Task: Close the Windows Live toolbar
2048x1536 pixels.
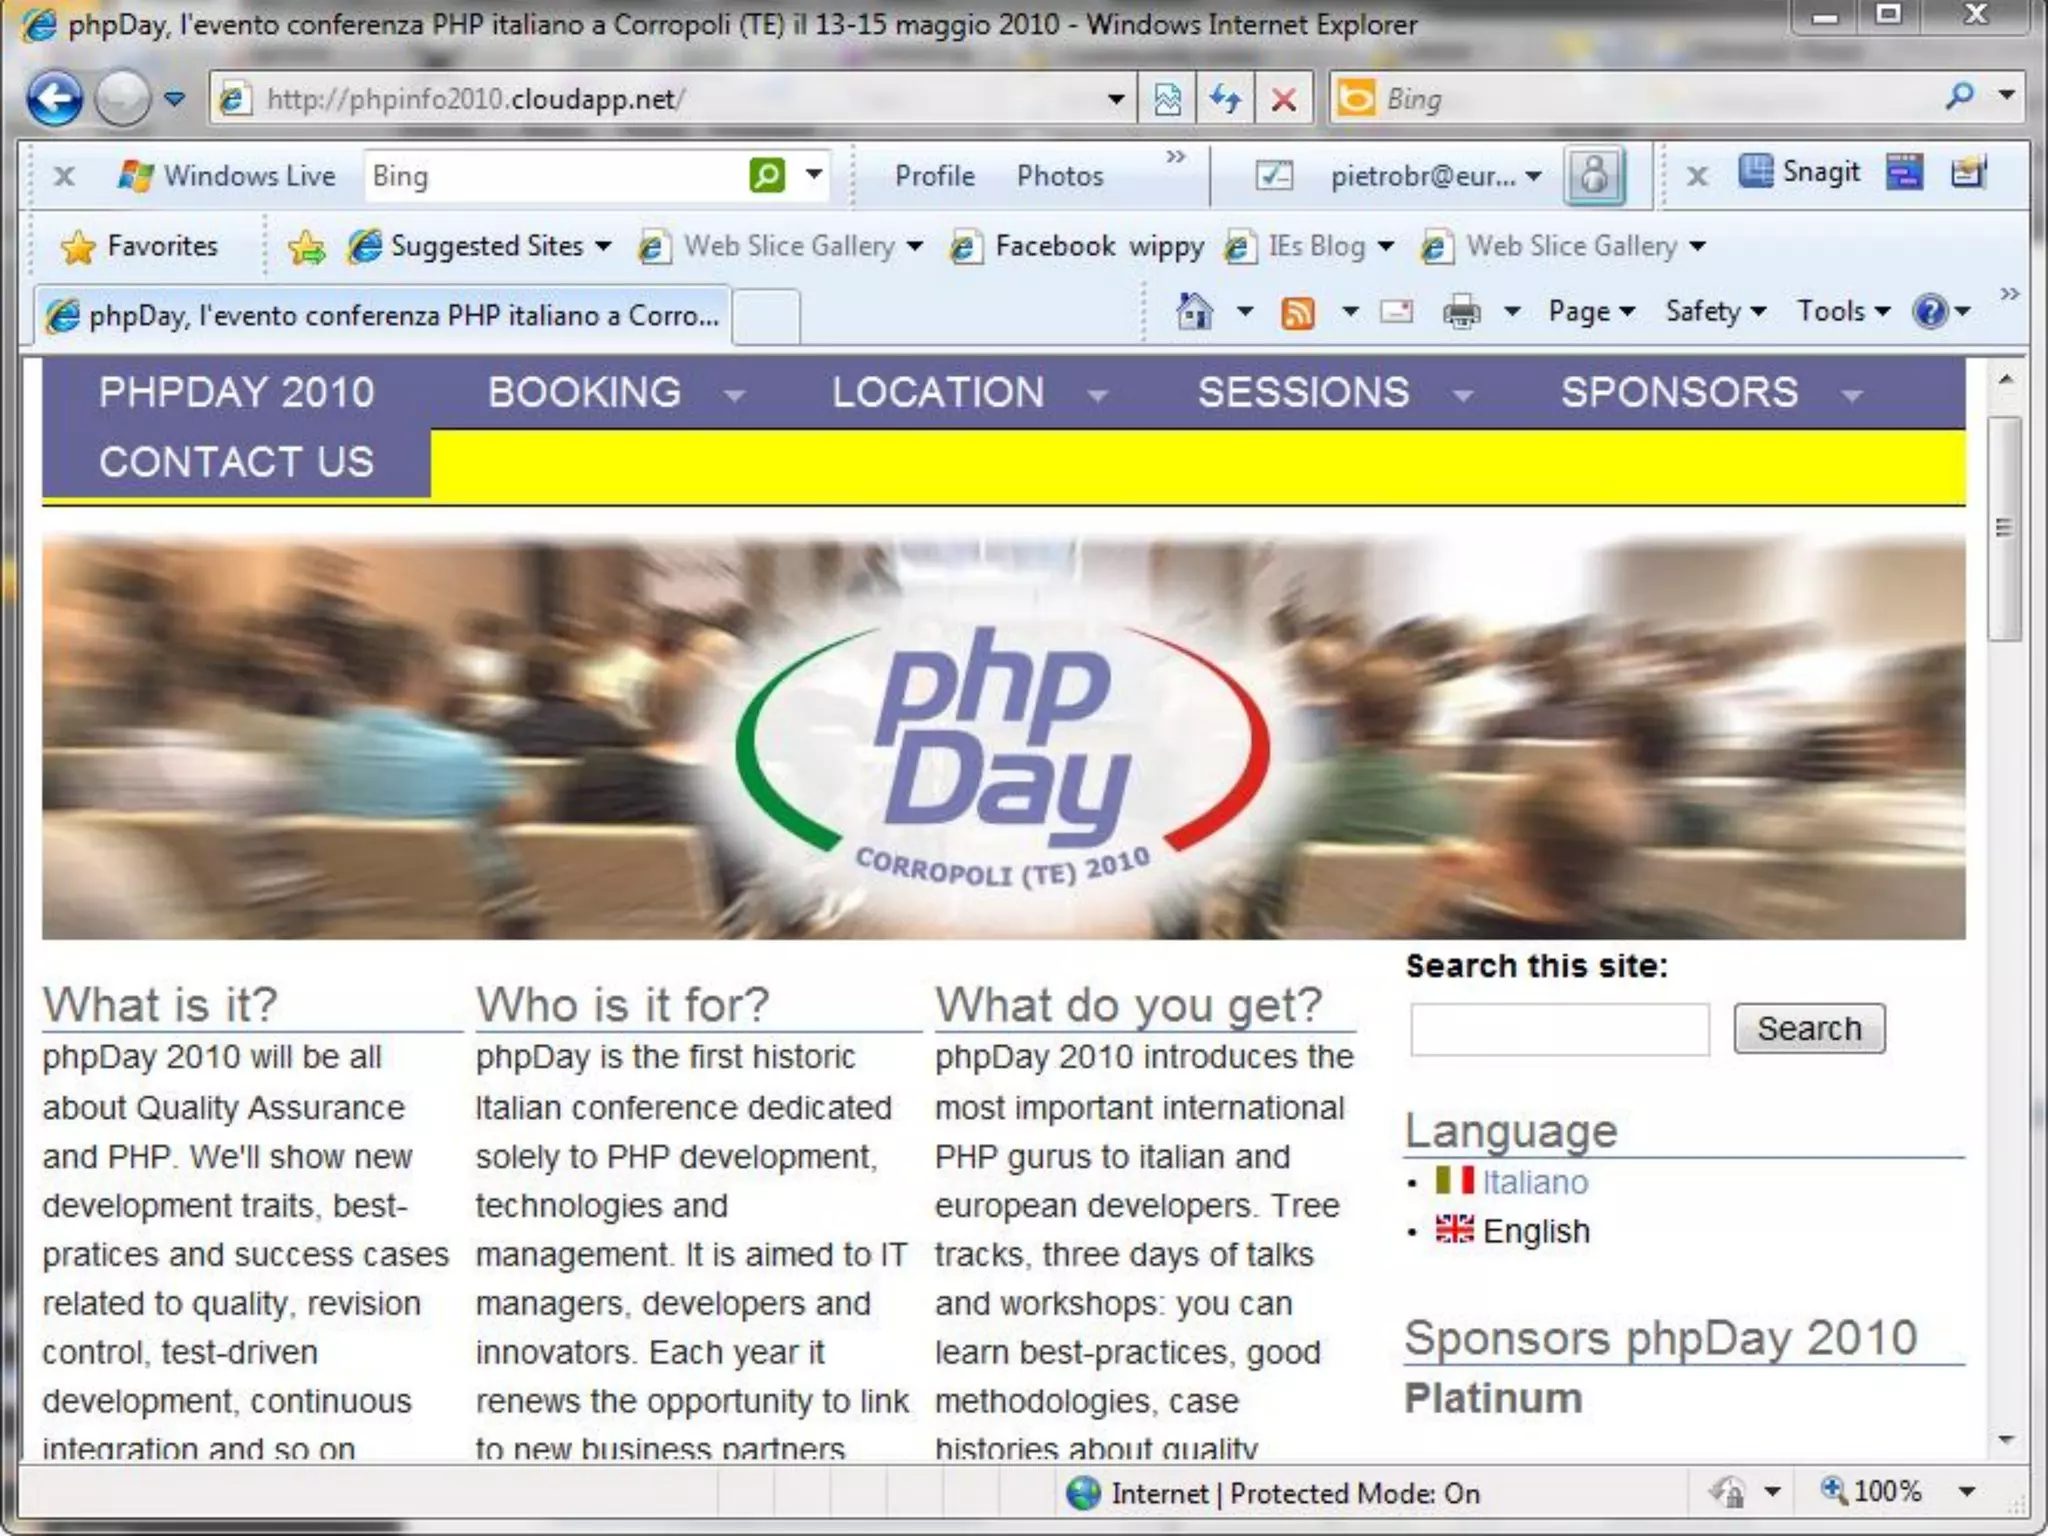Action: 64,177
